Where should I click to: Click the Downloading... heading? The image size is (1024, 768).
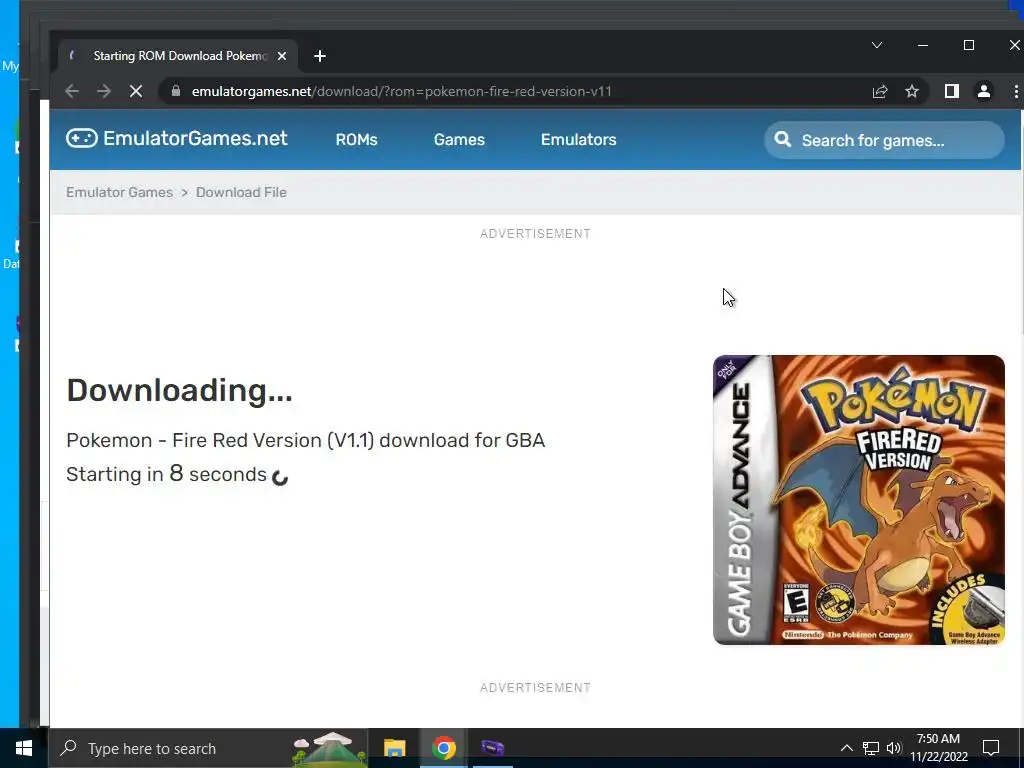pyautogui.click(x=180, y=391)
